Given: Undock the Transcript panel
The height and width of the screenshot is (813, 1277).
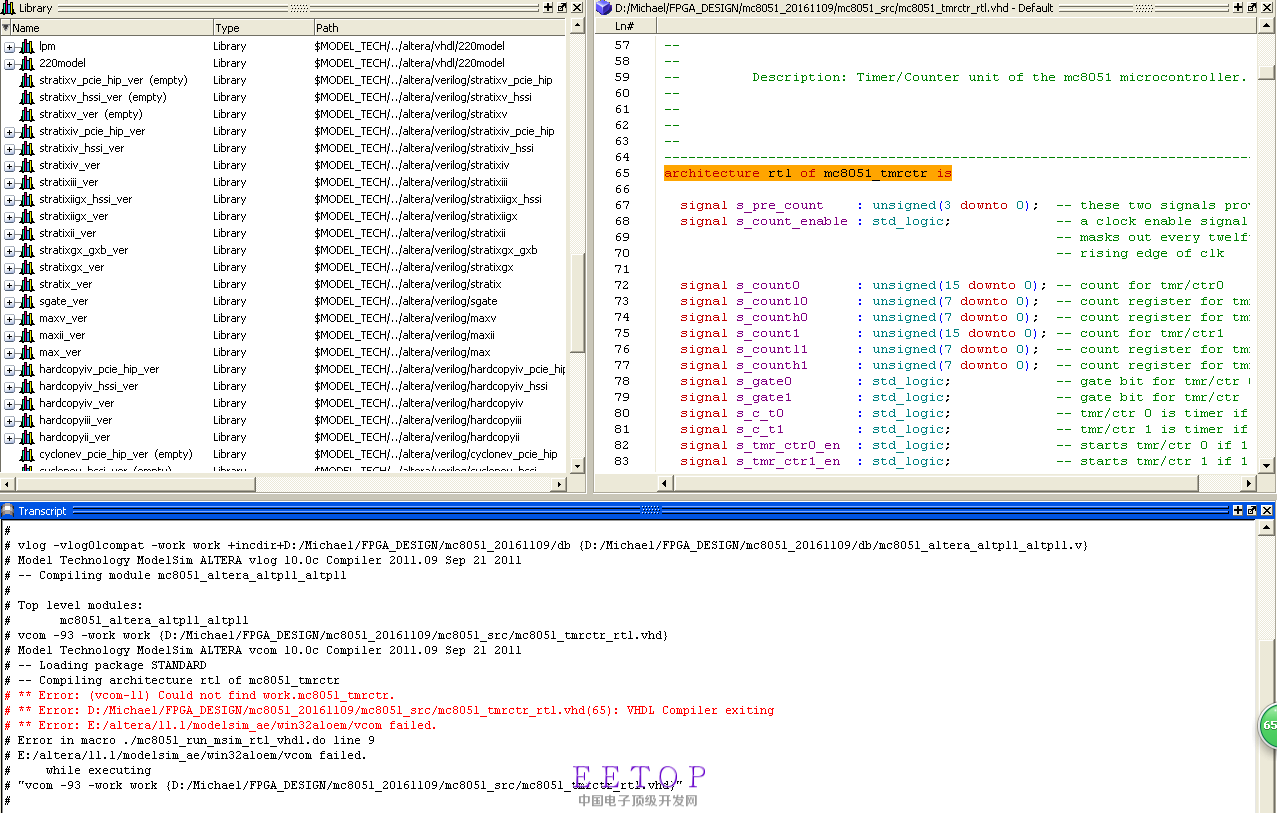Looking at the screenshot, I should (x=1253, y=510).
